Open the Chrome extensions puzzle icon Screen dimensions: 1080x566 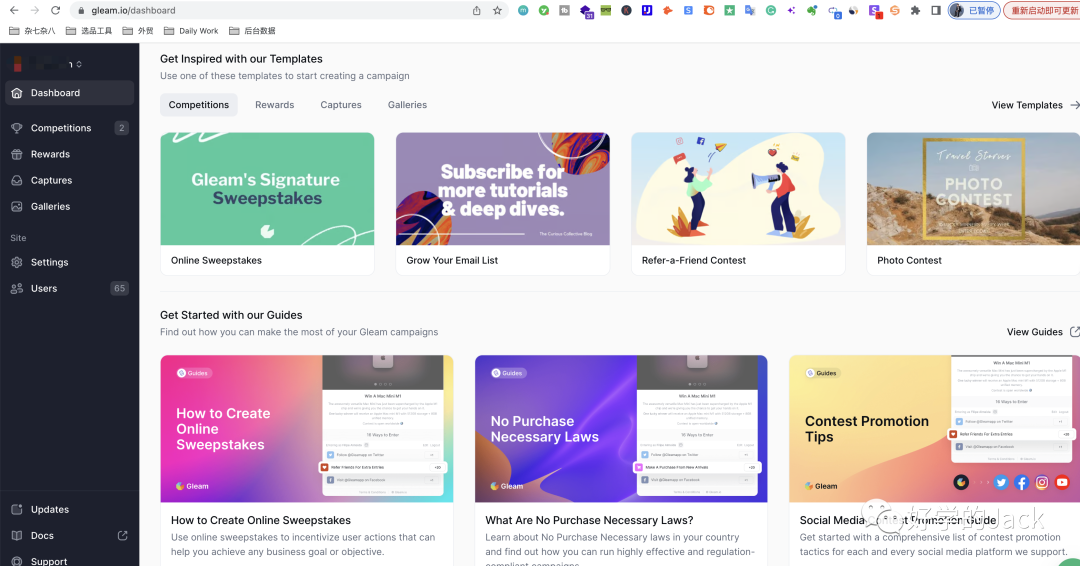pyautogui.click(x=915, y=10)
